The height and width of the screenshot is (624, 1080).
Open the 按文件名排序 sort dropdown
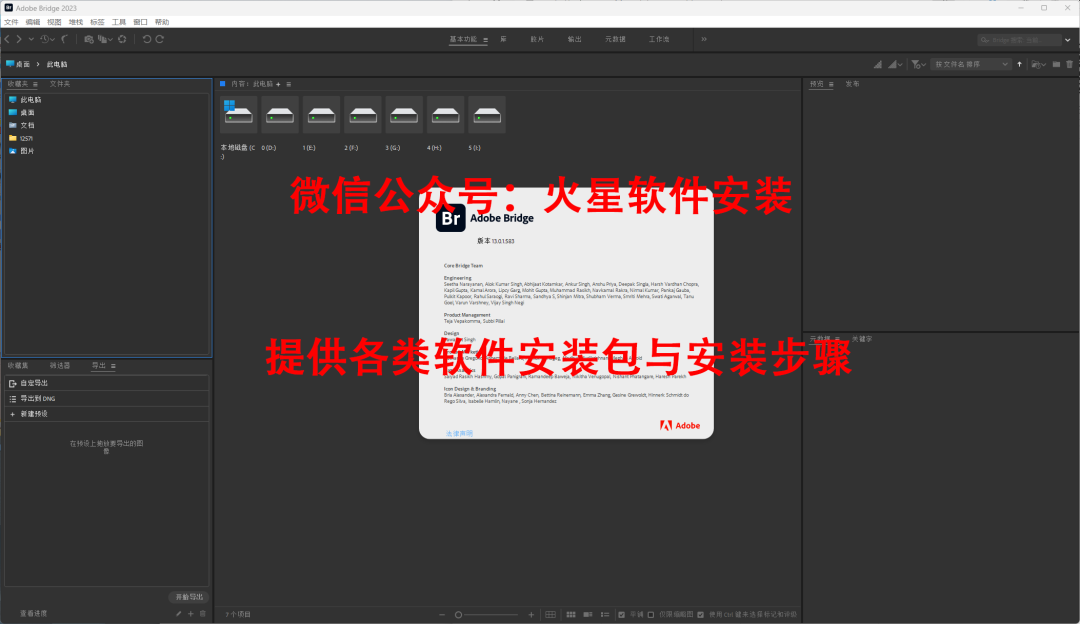(x=971, y=64)
